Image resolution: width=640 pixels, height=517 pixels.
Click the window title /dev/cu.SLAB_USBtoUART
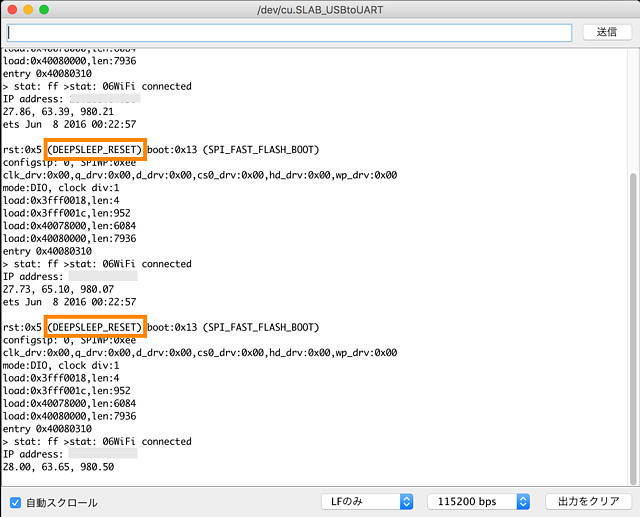click(x=320, y=10)
